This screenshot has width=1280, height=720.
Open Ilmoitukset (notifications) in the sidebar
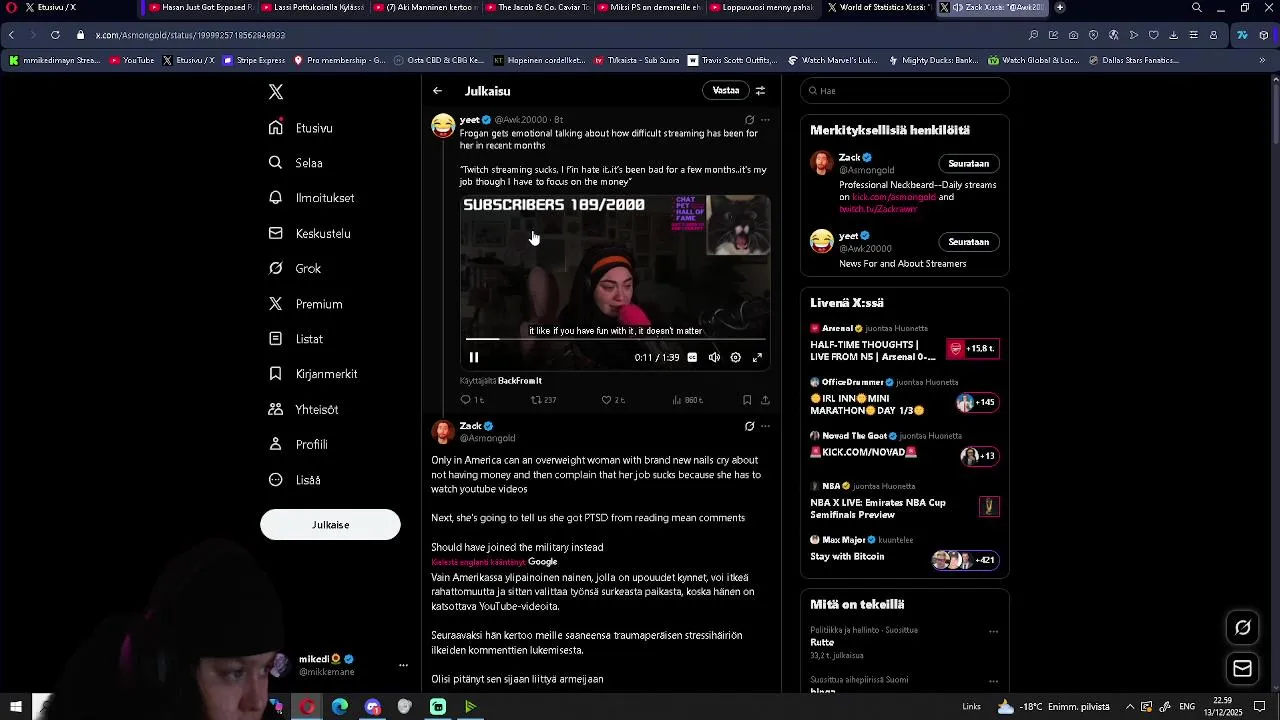(312, 198)
